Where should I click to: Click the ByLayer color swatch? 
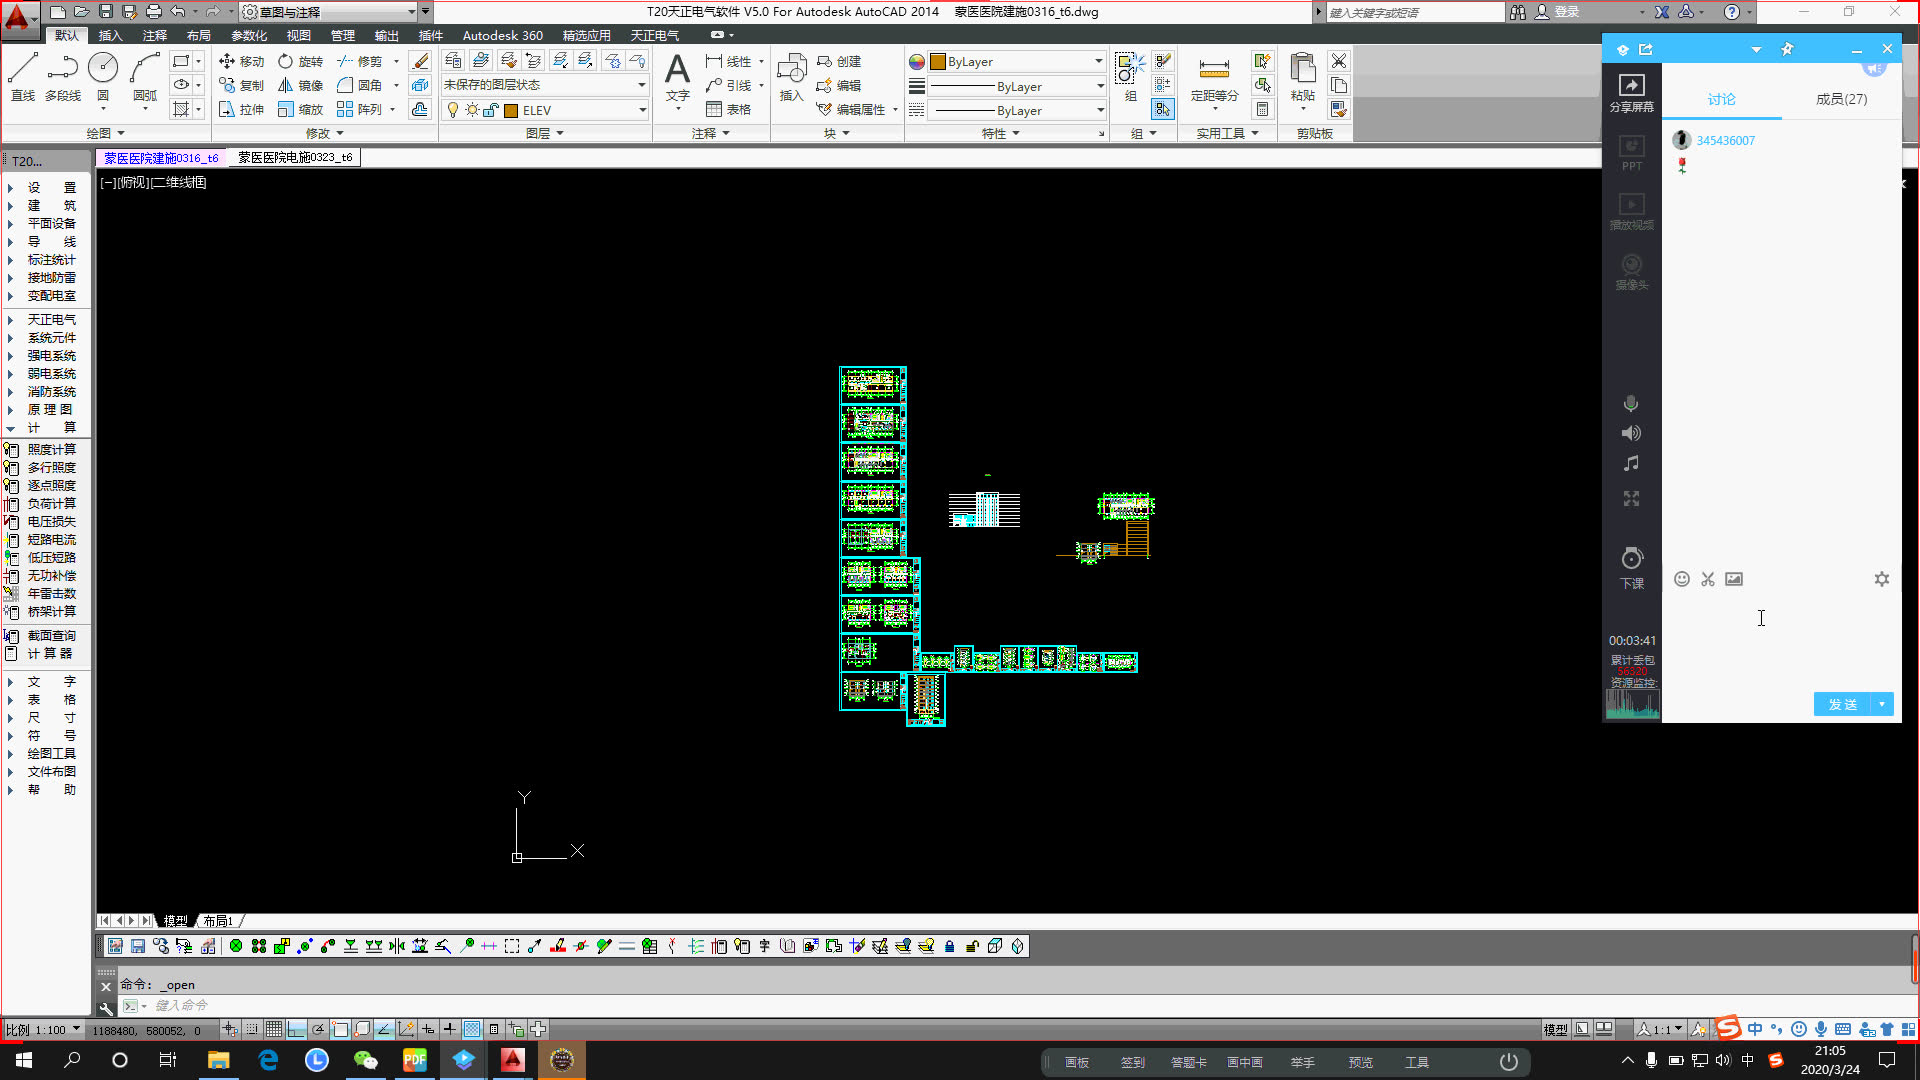938,62
